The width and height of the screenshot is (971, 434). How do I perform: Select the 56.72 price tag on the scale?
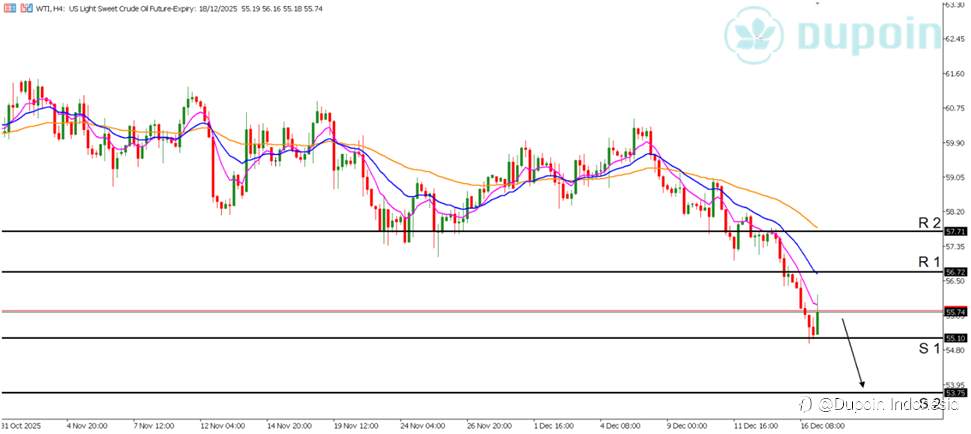954,272
